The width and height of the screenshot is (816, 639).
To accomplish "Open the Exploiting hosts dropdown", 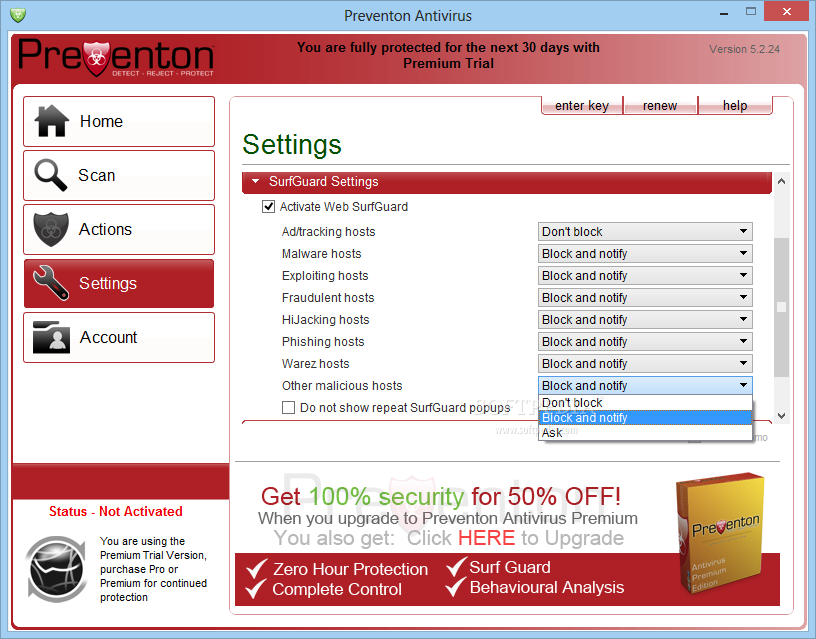I will click(645, 275).
